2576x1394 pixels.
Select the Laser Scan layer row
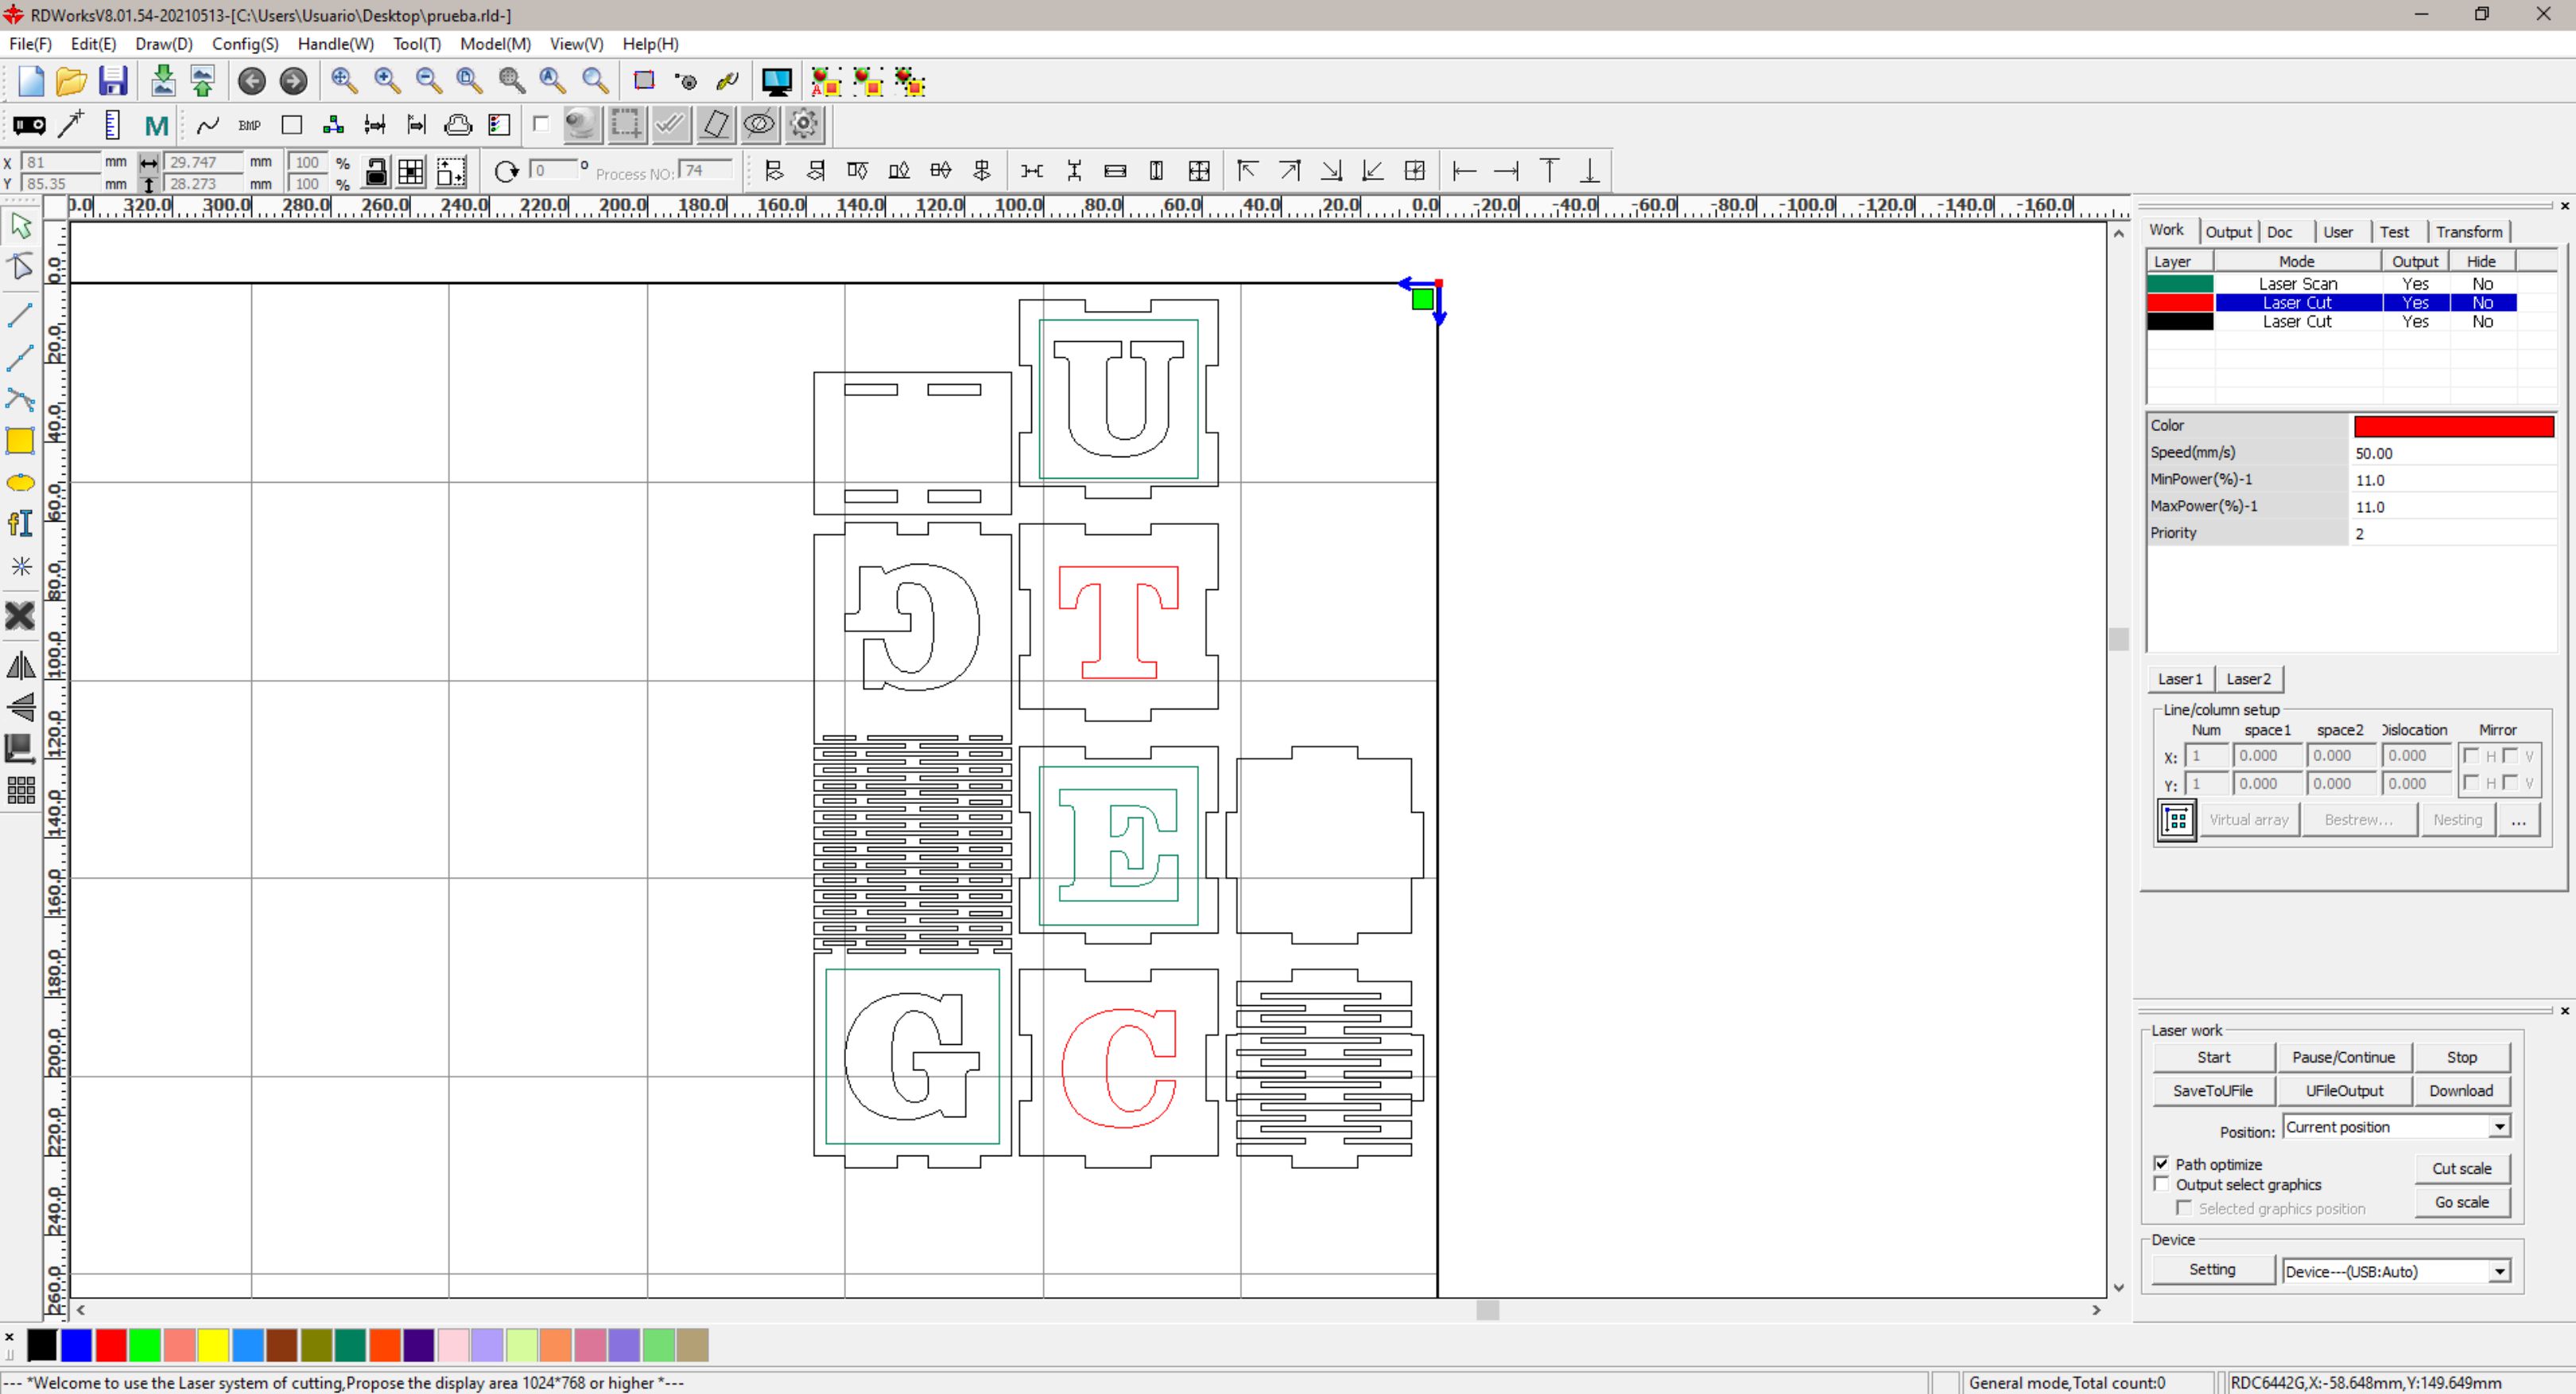pyautogui.click(x=2297, y=284)
